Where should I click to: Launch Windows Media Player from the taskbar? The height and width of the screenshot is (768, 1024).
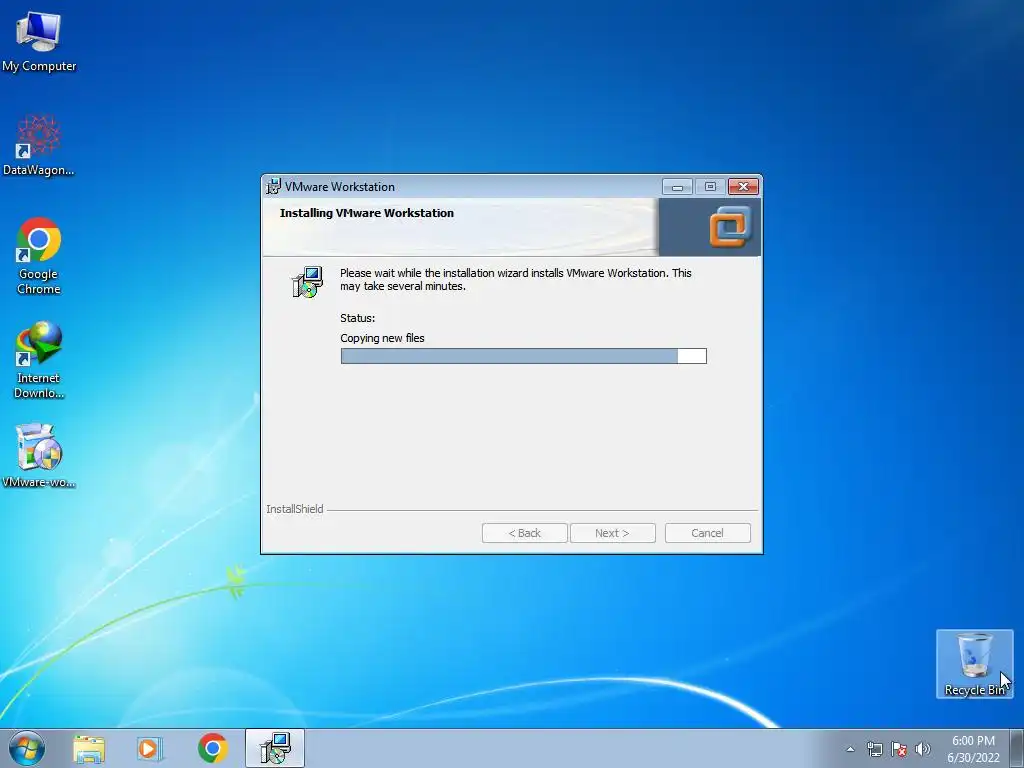[x=150, y=749]
